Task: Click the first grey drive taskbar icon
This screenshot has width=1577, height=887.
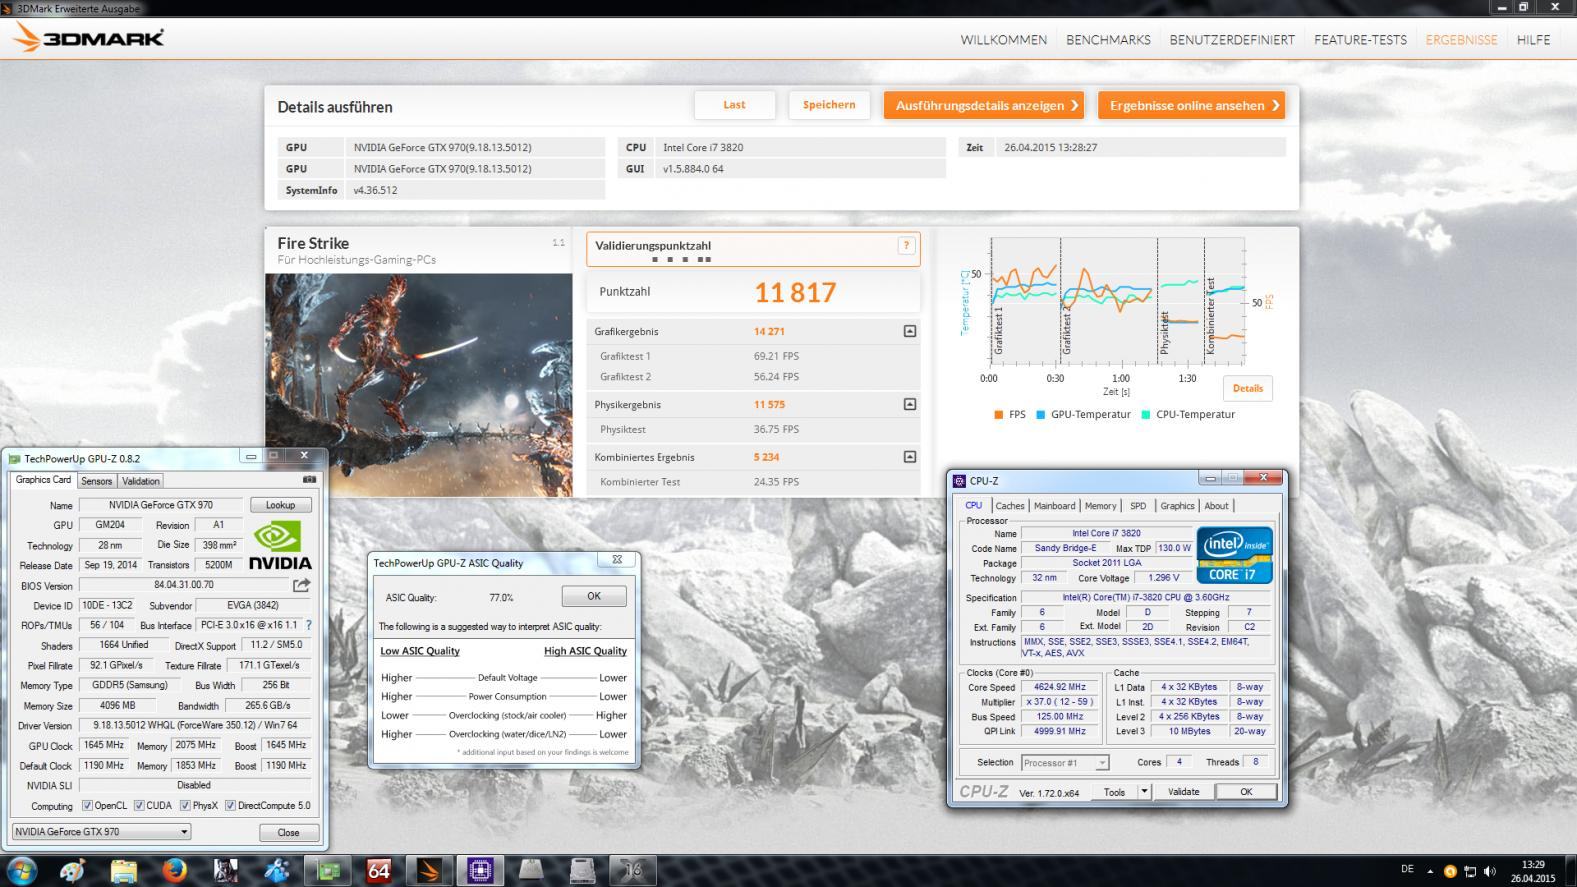Action: click(531, 871)
